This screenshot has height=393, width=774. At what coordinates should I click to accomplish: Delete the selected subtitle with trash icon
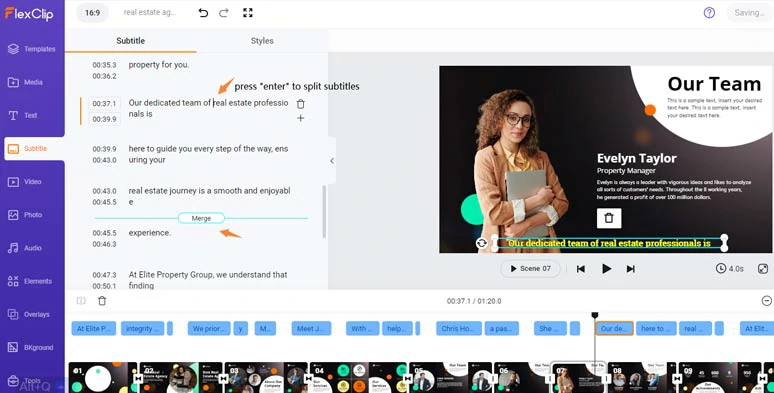301,104
